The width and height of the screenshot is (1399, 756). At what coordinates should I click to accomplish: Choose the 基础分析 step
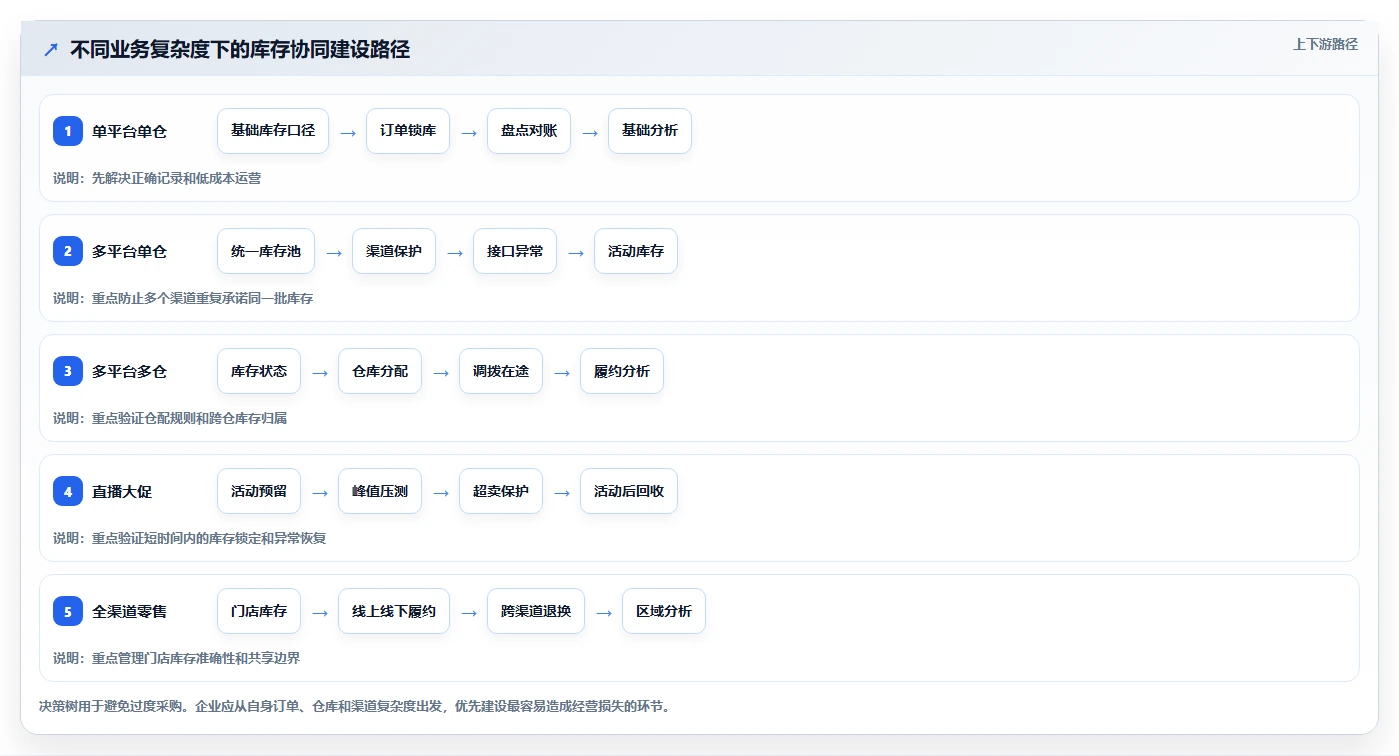tap(650, 131)
